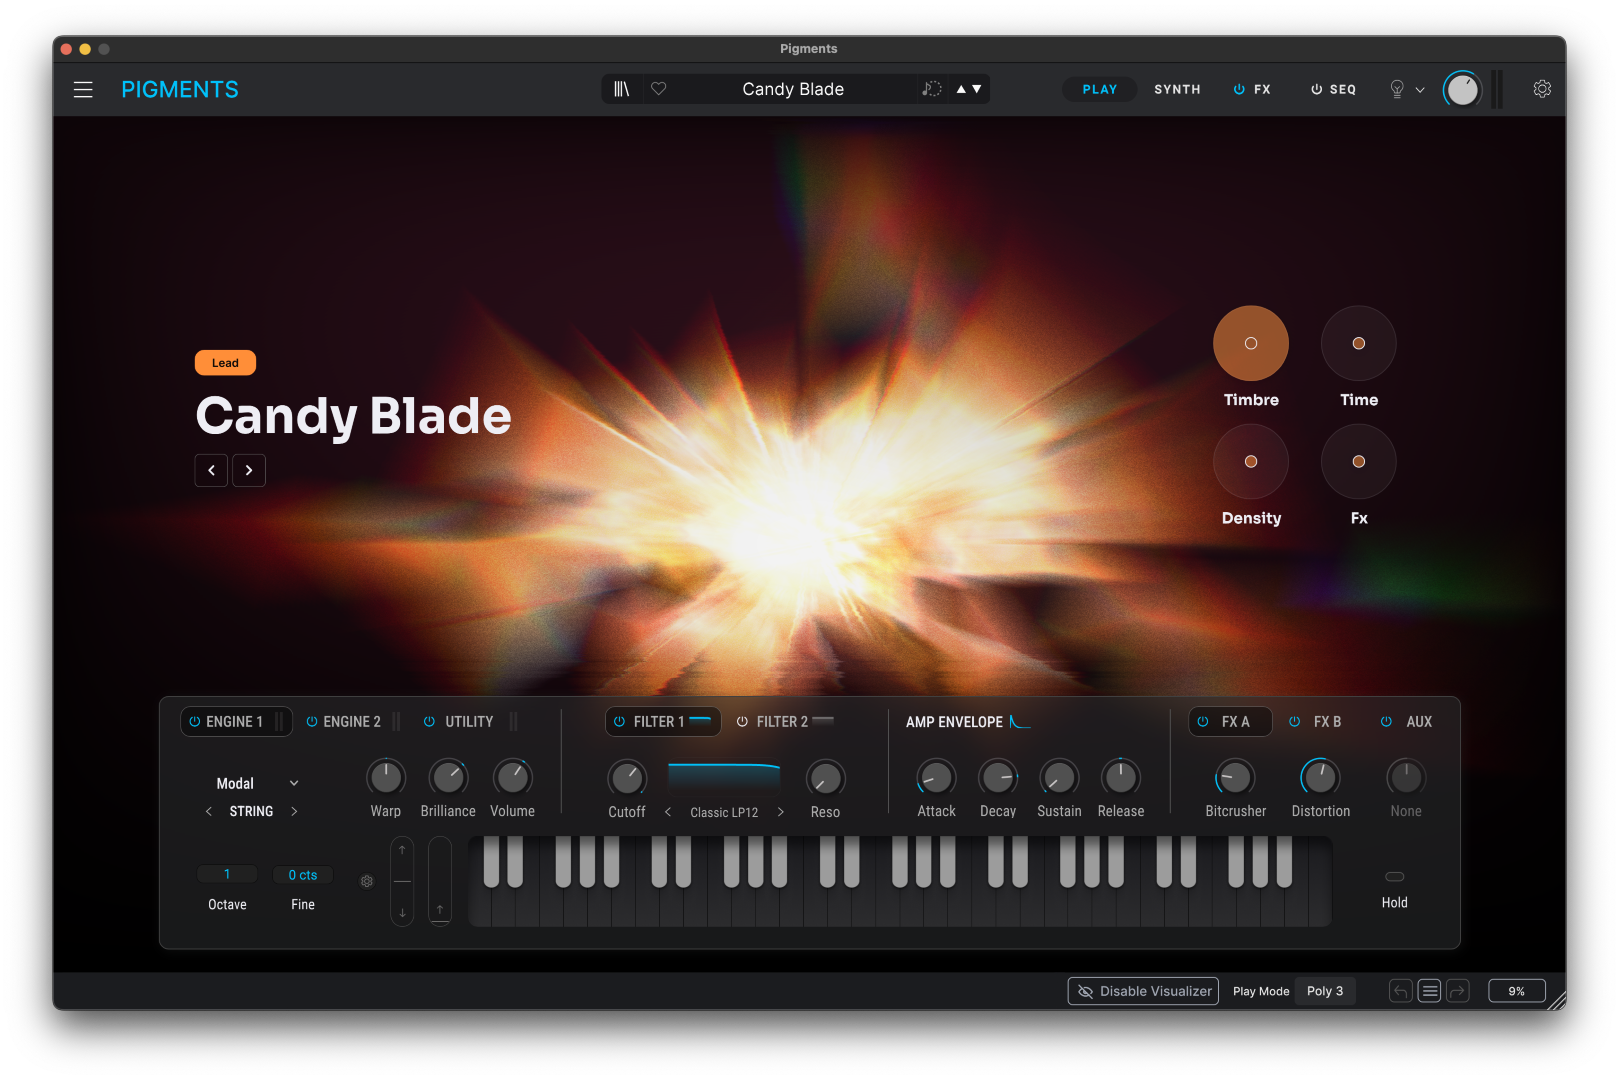Switch to the SYNTH tab
This screenshot has width=1619, height=1080.
click(x=1176, y=89)
